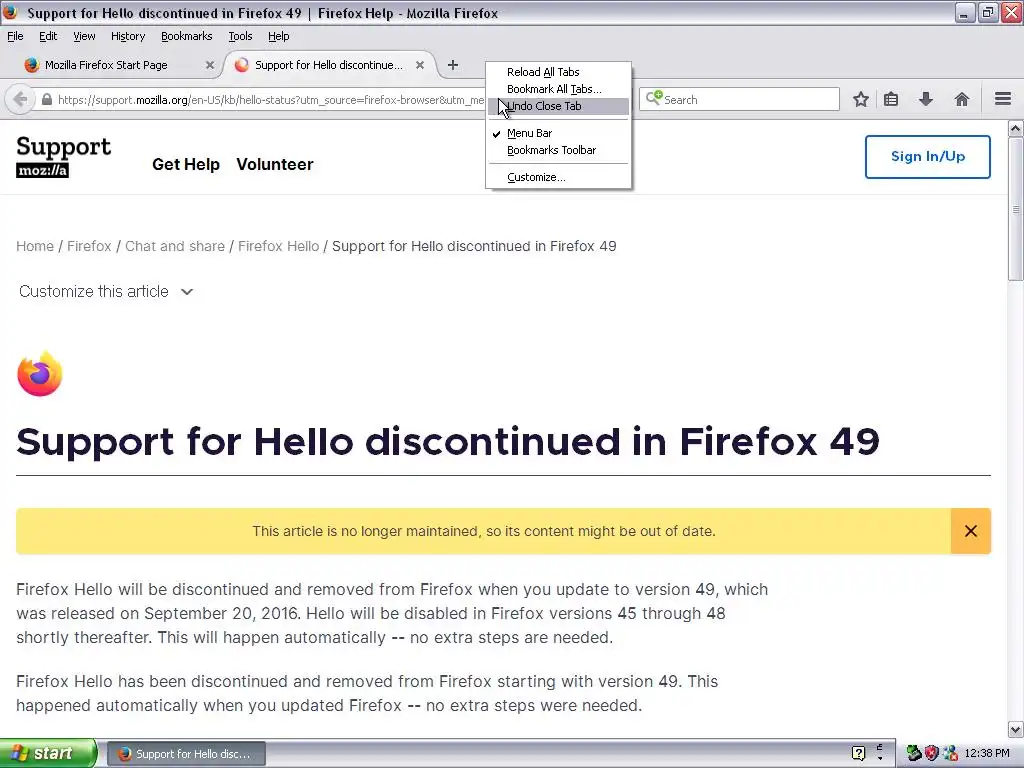
Task: Go to Home via house icon
Action: [x=961, y=99]
